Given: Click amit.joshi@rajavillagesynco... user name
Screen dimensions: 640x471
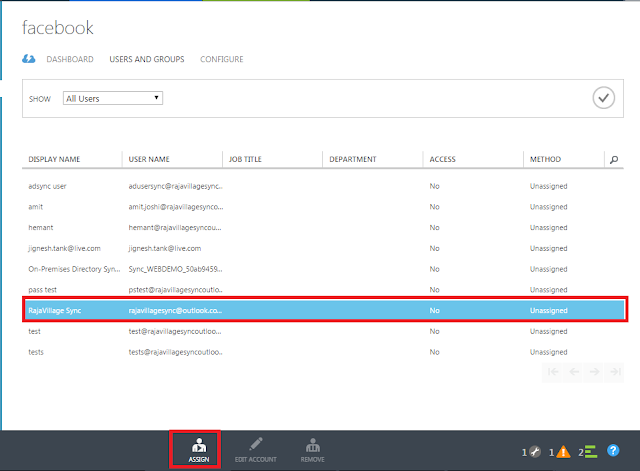Looking at the screenshot, I should tap(176, 207).
